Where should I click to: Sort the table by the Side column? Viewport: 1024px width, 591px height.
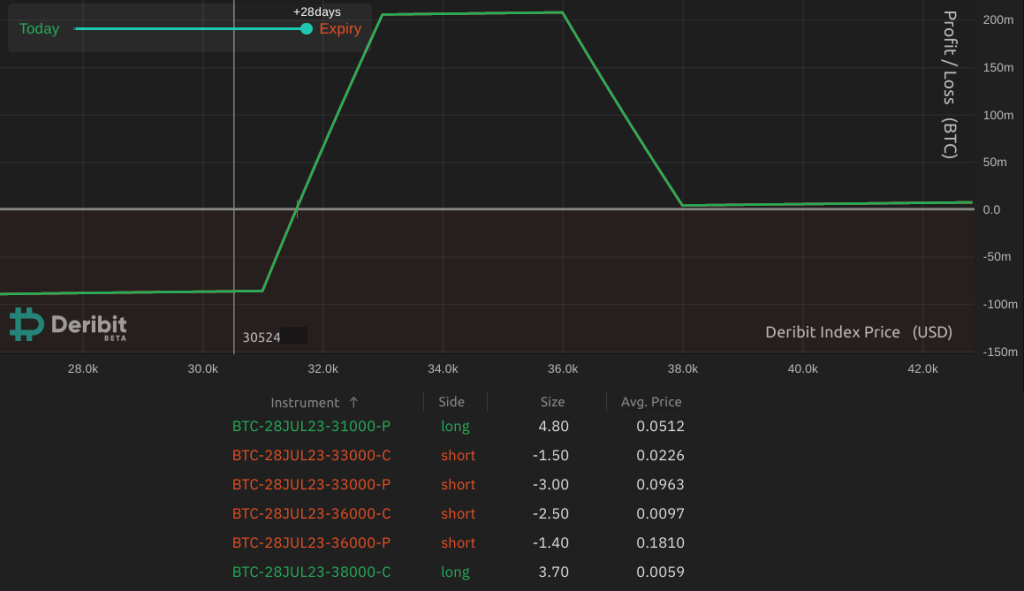click(x=452, y=402)
